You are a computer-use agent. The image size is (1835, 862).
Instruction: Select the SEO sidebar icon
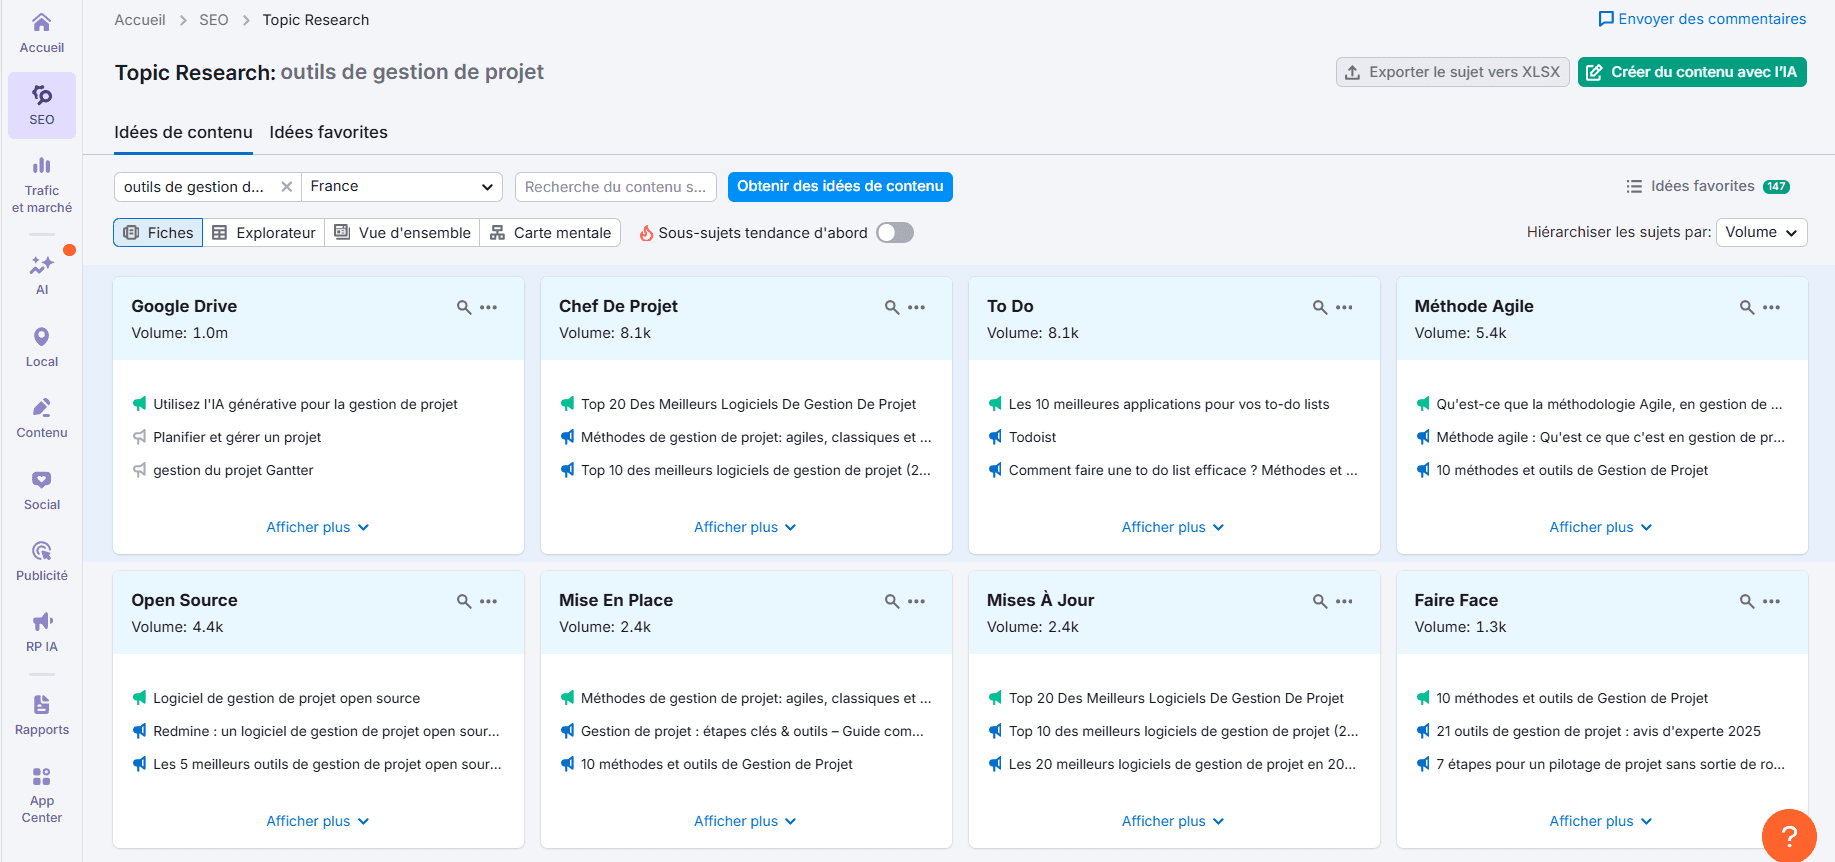click(x=41, y=104)
